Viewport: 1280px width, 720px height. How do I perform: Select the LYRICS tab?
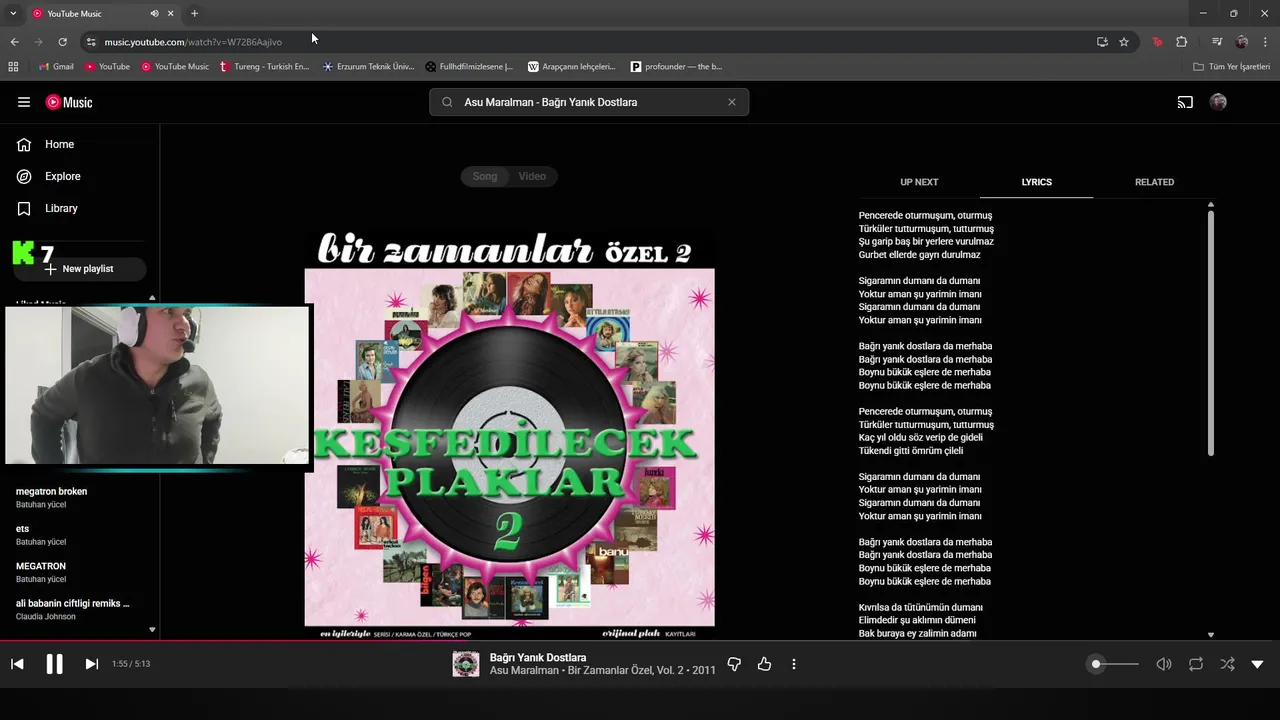pos(1036,182)
